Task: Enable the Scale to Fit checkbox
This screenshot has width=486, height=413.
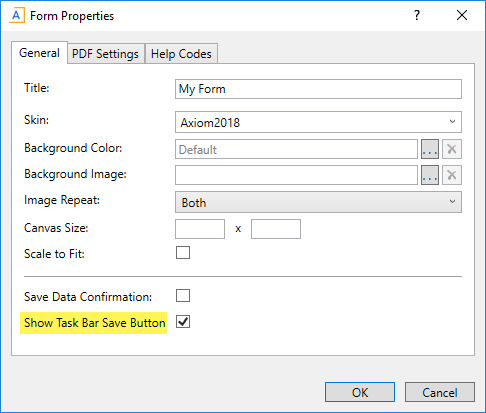Action: (x=183, y=253)
